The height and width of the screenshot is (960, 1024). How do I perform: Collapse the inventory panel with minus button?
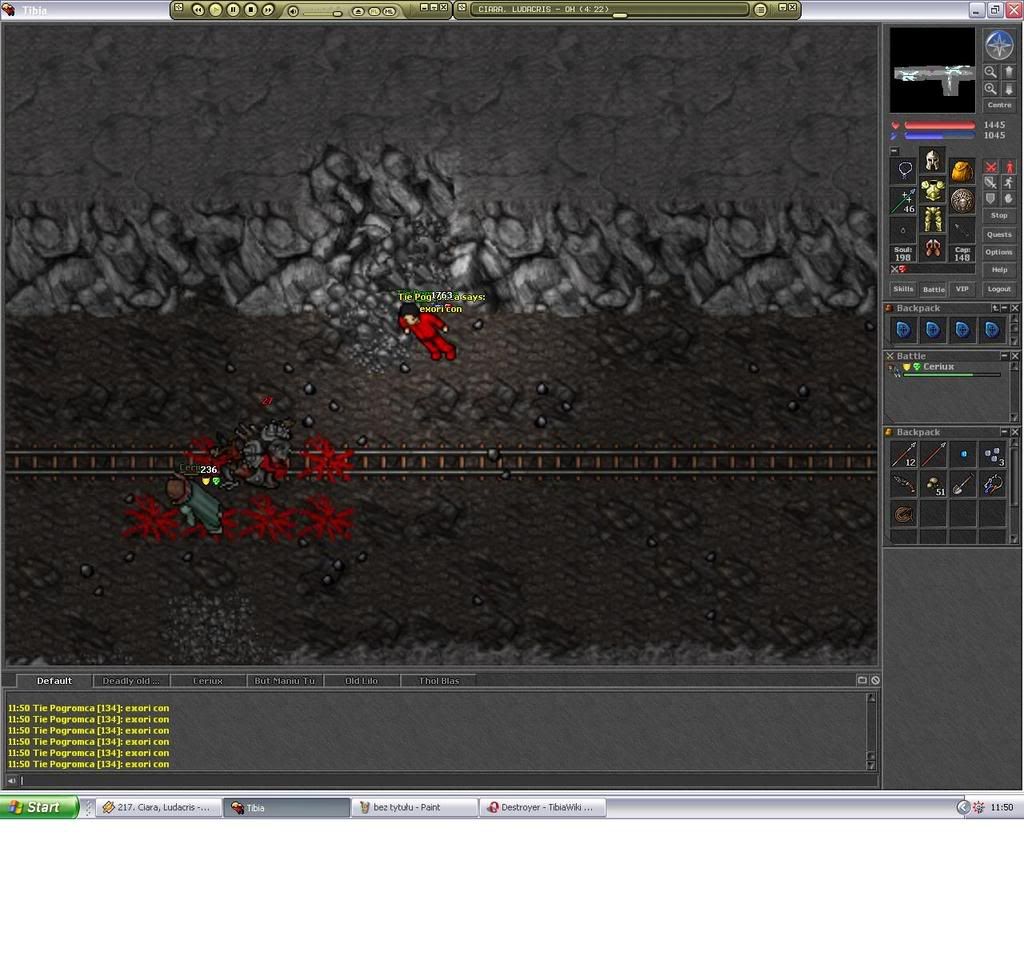click(x=895, y=151)
